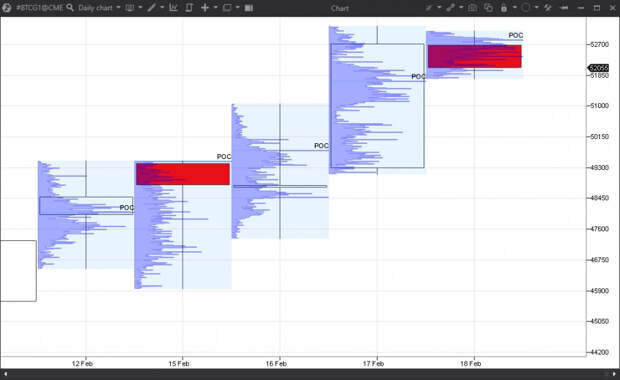Click the vertical bars columns icon
Screen dimensions: 620x380
pyautogui.click(x=249, y=8)
